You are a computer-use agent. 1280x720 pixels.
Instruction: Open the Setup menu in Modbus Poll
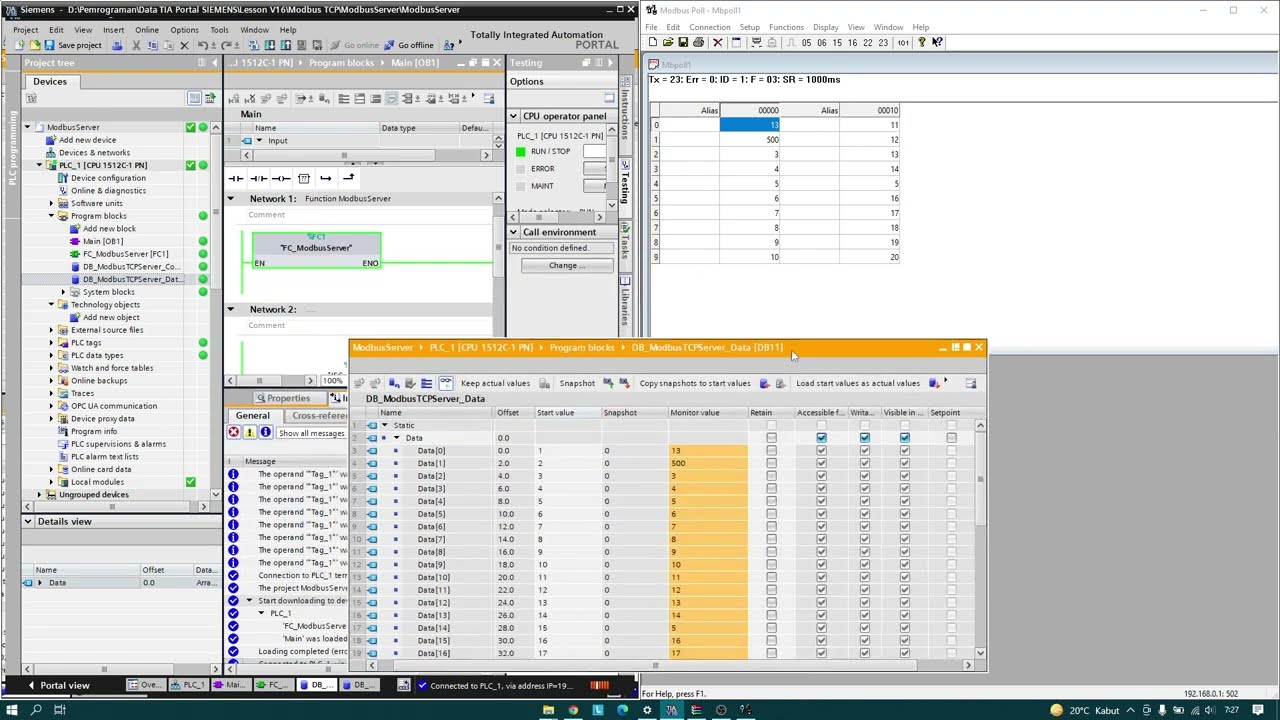point(749,27)
